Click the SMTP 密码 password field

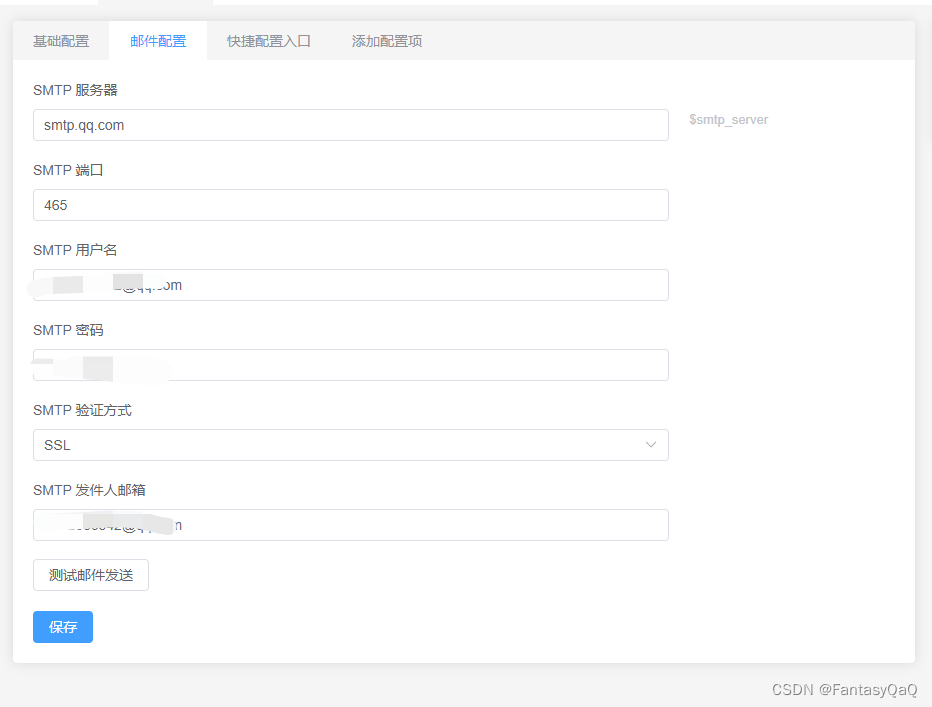pos(350,364)
